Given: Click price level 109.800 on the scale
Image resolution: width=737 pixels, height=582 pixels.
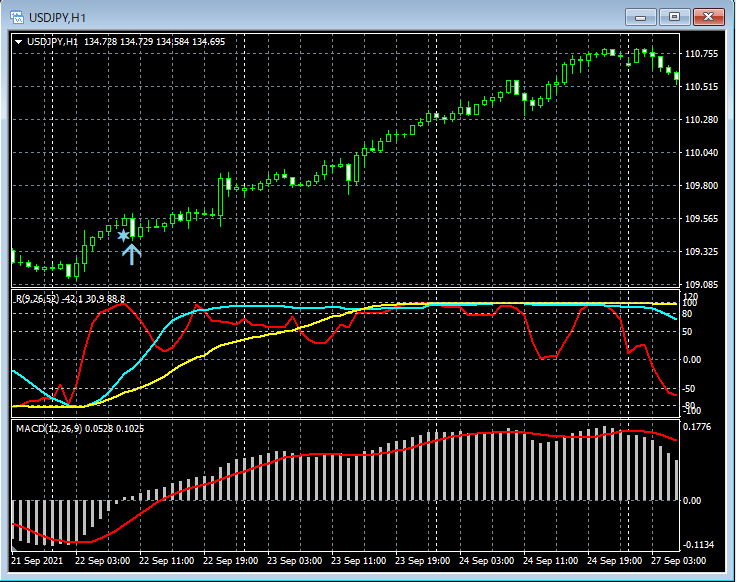Looking at the screenshot, I should tap(702, 186).
